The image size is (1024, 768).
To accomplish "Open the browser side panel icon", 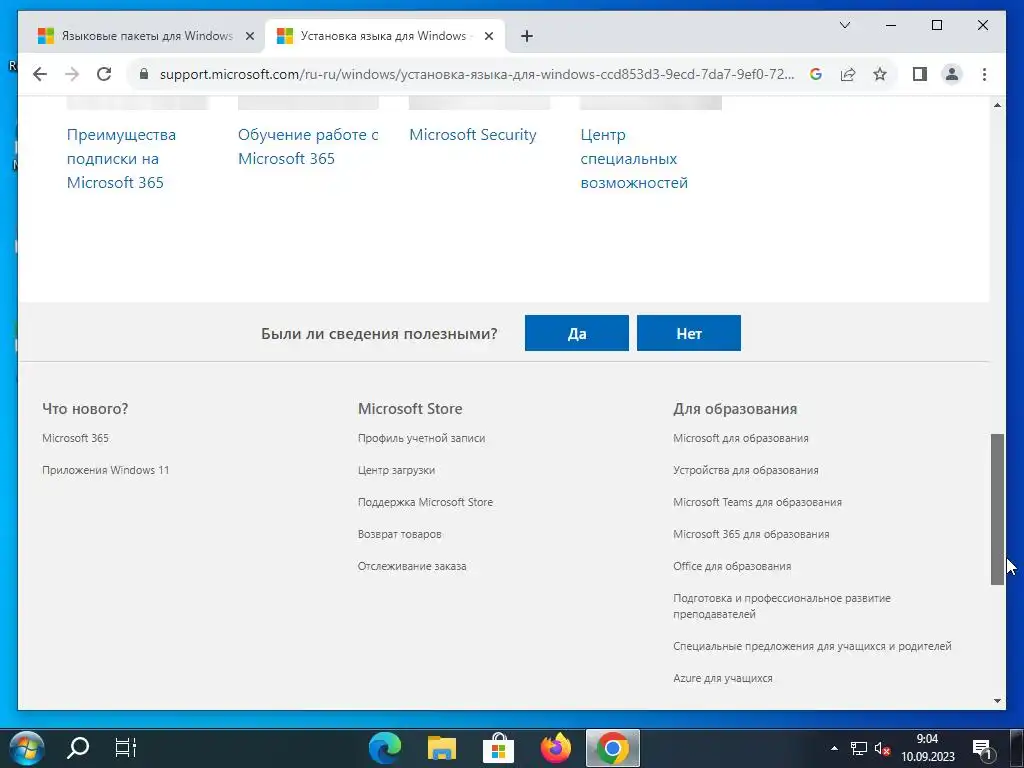I will [920, 74].
